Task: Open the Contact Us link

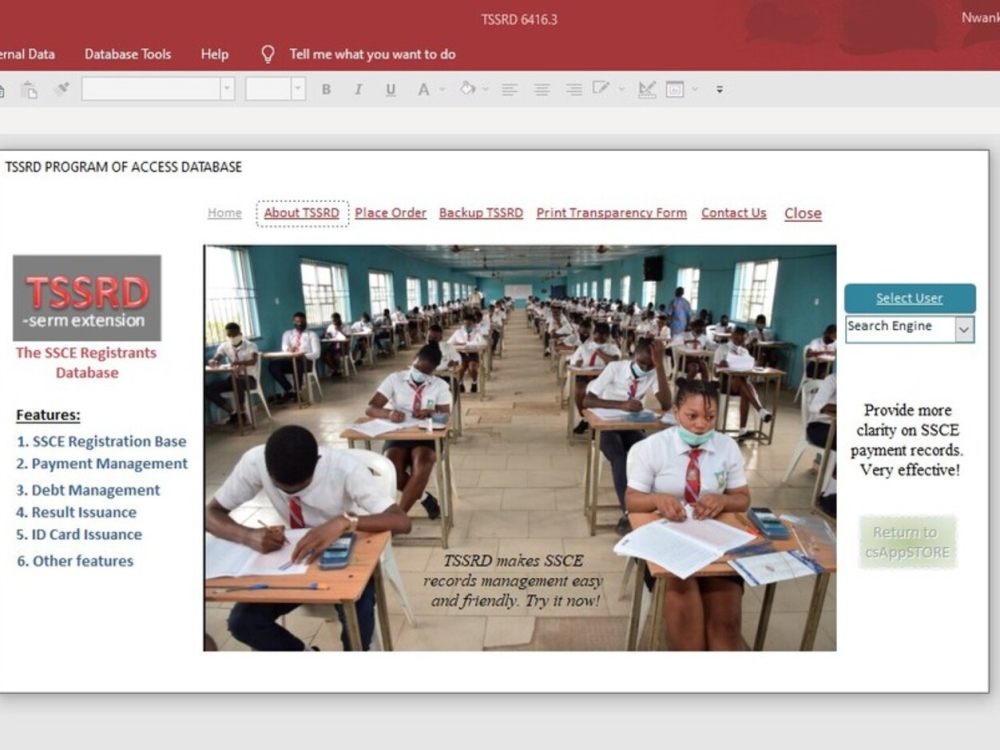Action: point(733,213)
